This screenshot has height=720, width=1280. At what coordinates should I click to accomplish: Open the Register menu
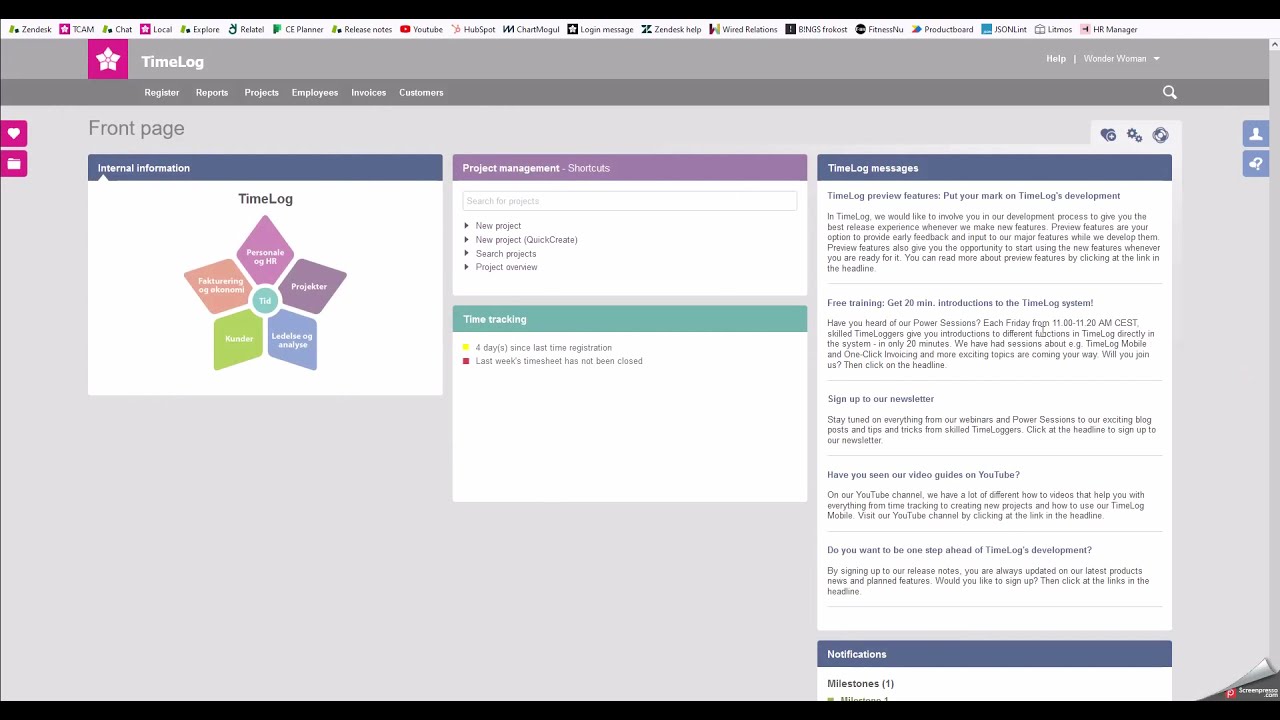[x=162, y=92]
